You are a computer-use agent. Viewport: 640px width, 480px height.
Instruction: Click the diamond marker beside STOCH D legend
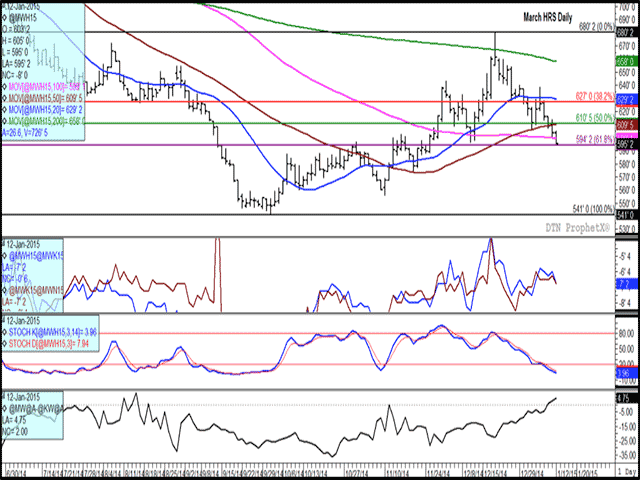point(4,342)
